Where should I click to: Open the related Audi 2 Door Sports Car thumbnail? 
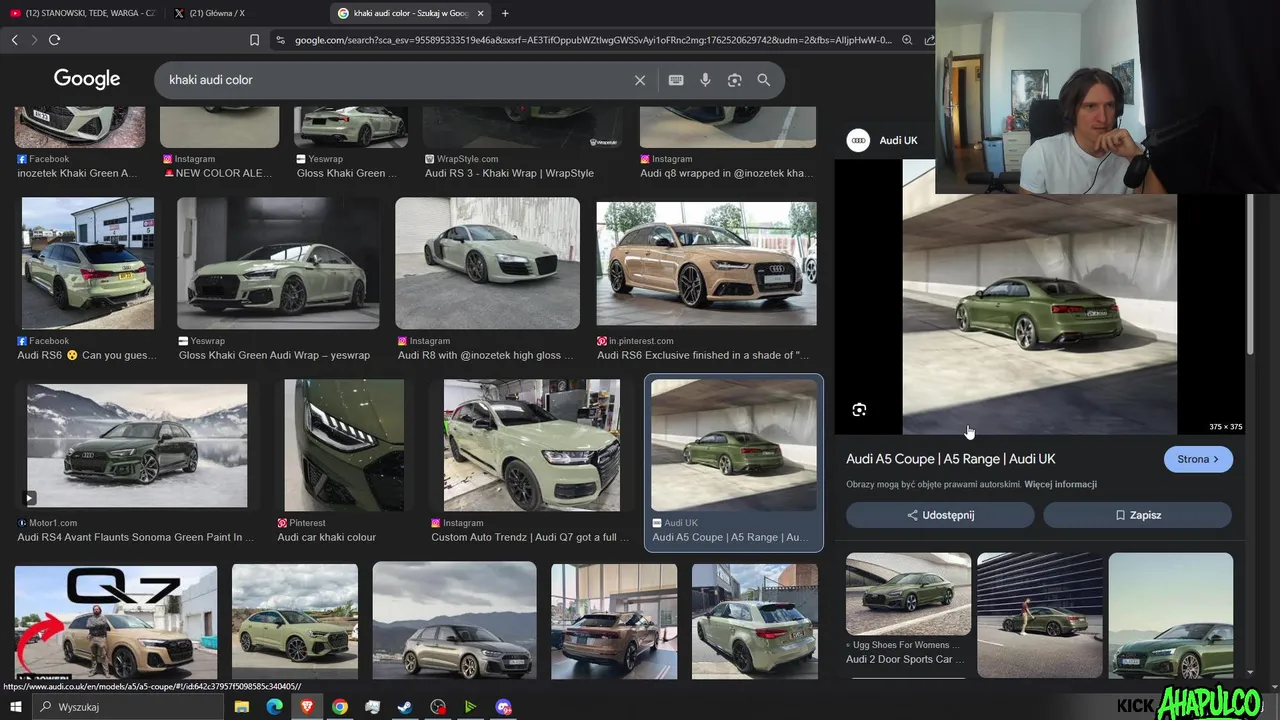click(908, 594)
